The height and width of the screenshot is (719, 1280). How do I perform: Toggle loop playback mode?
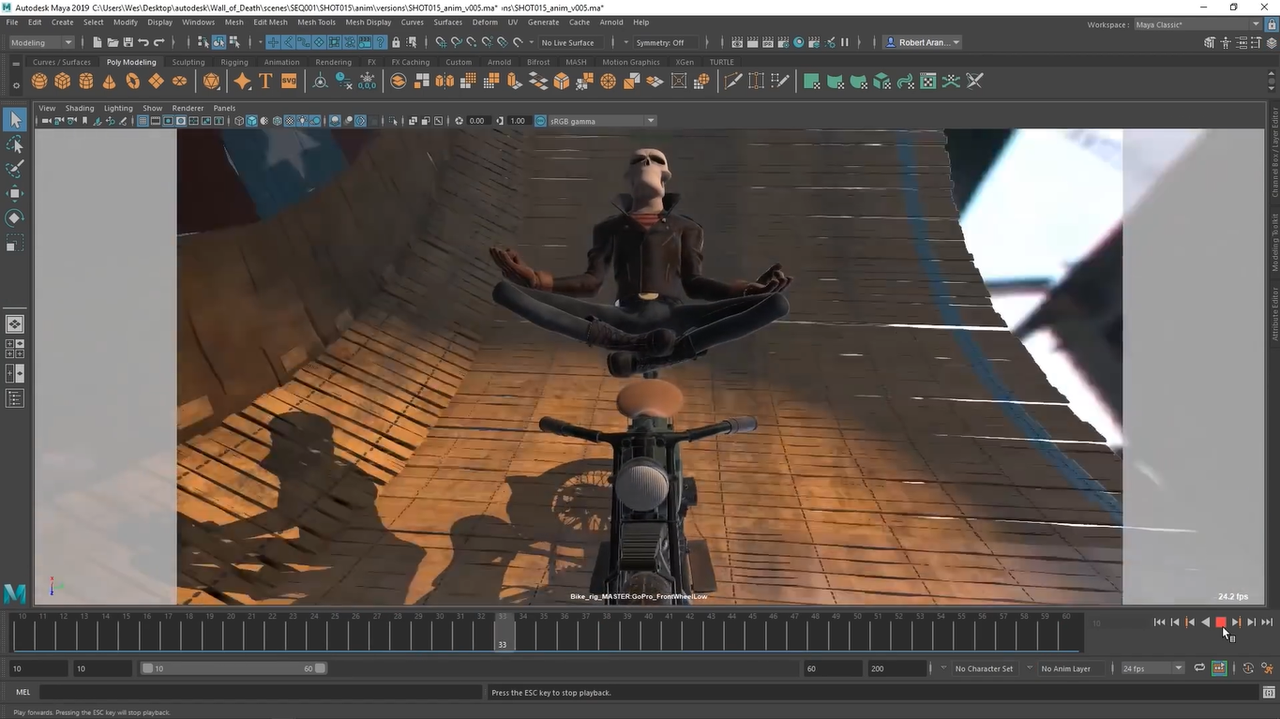pyautogui.click(x=1199, y=668)
